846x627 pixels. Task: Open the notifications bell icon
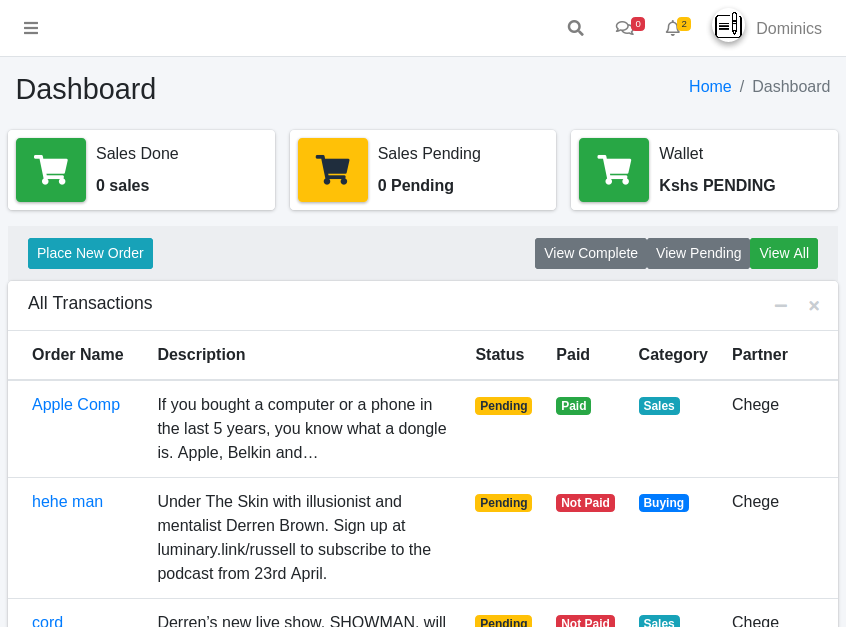click(x=673, y=28)
